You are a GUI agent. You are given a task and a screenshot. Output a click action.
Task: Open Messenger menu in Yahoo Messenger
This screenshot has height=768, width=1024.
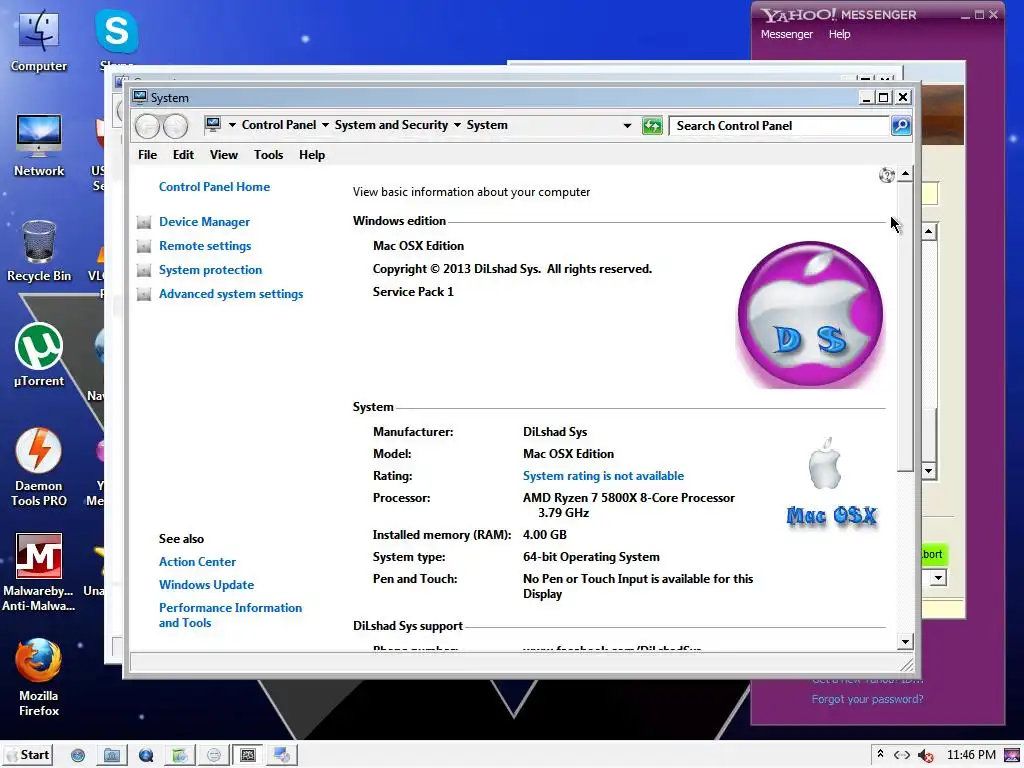click(x=786, y=34)
